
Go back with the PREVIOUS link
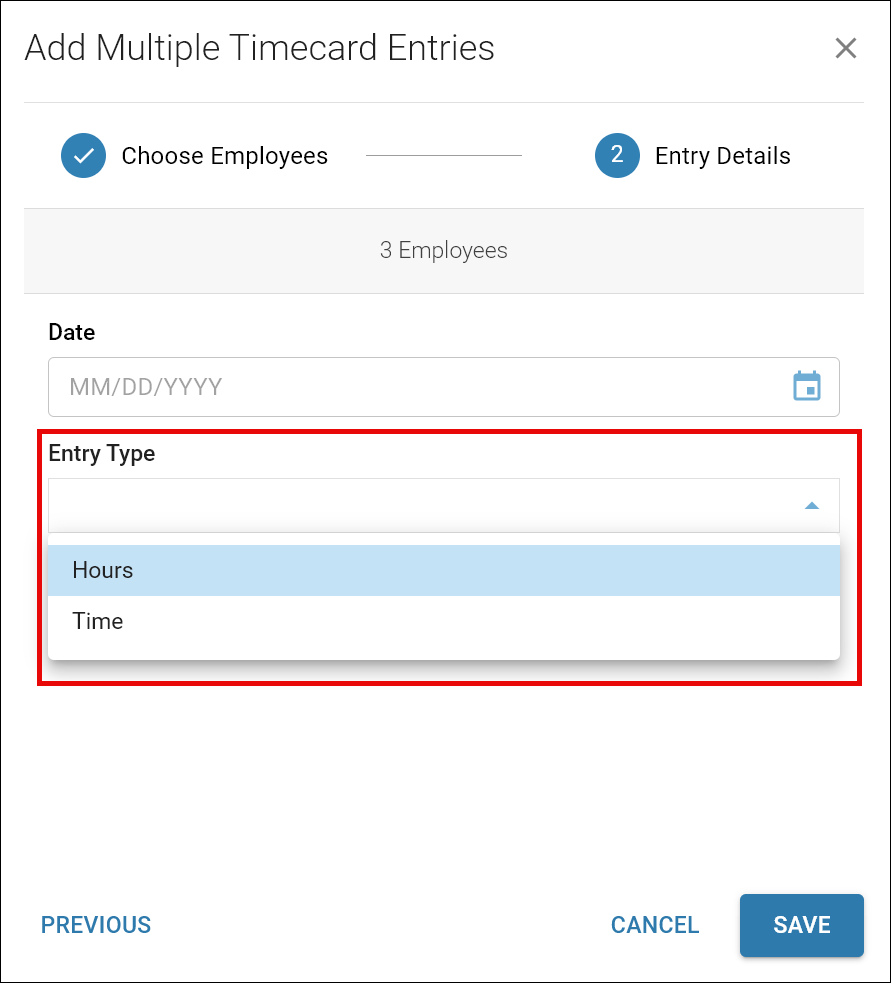(x=96, y=925)
